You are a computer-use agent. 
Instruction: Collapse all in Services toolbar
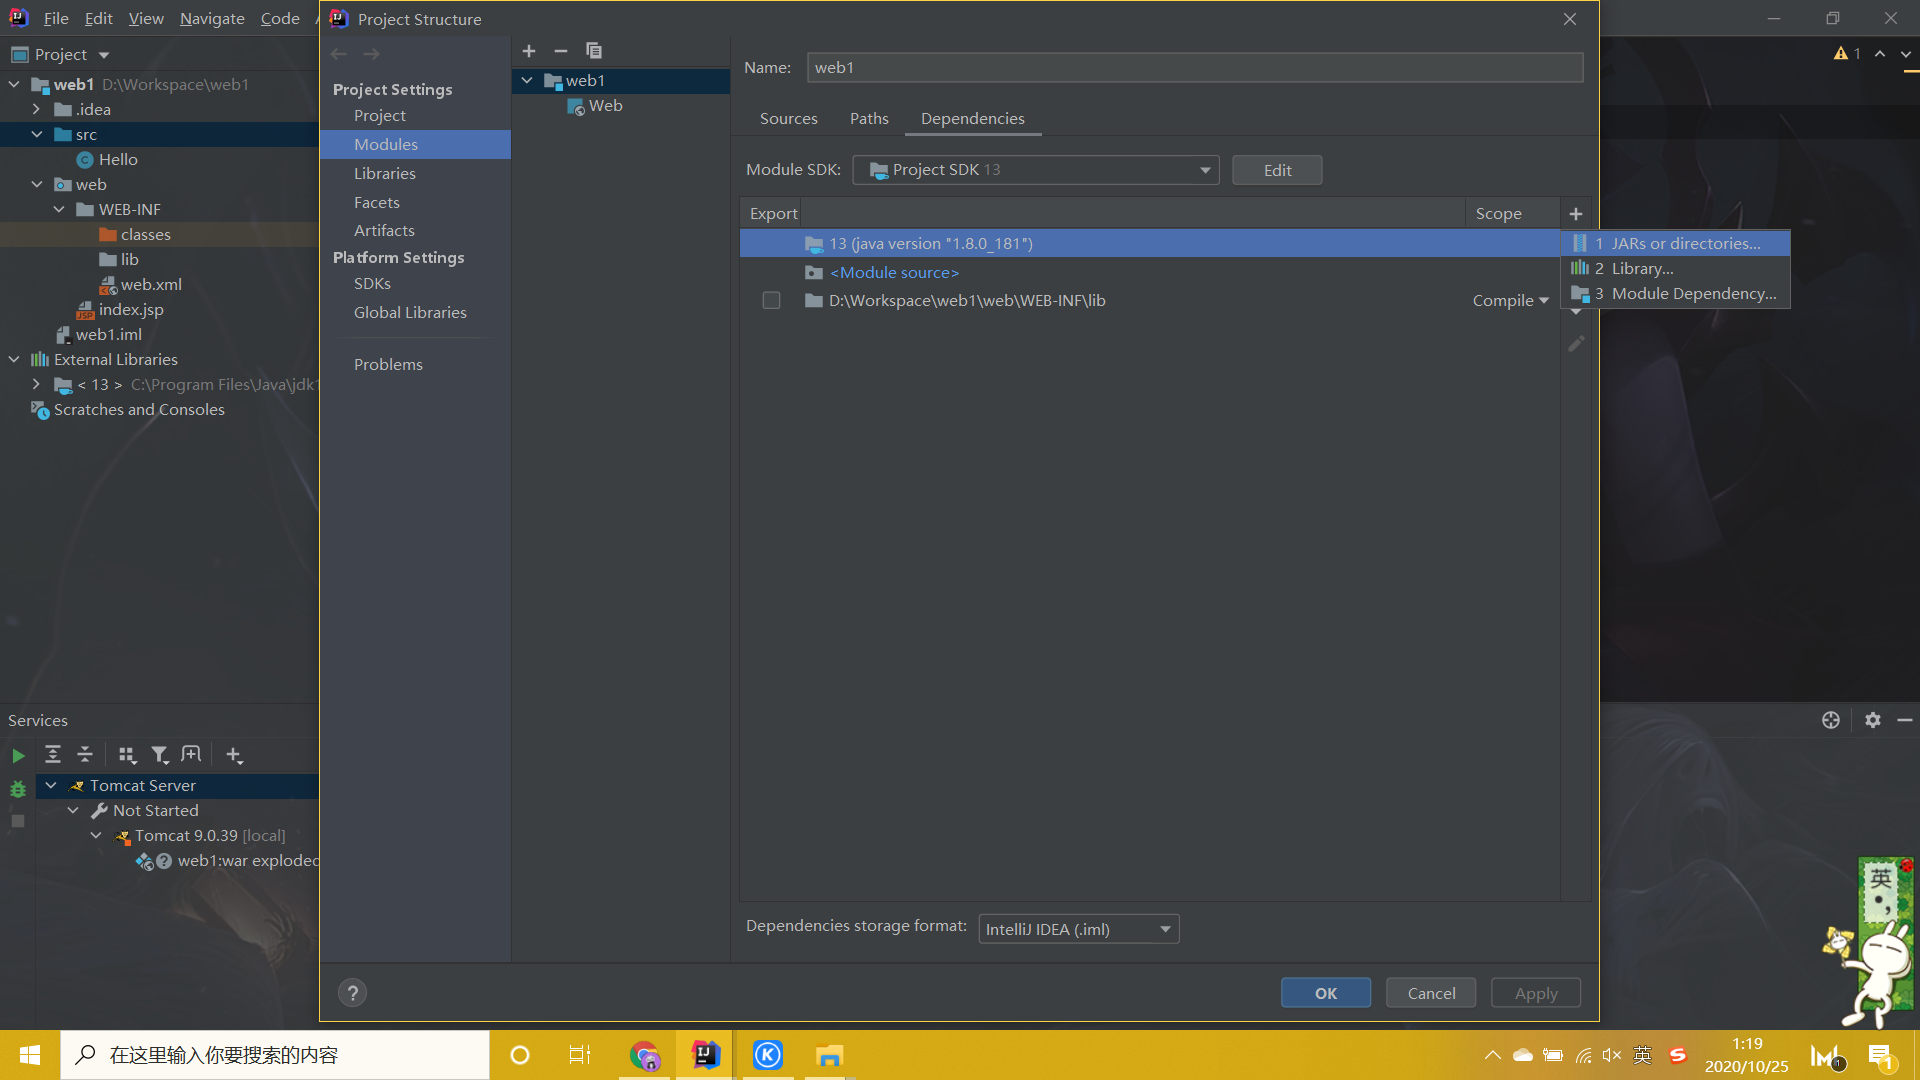[x=85, y=755]
